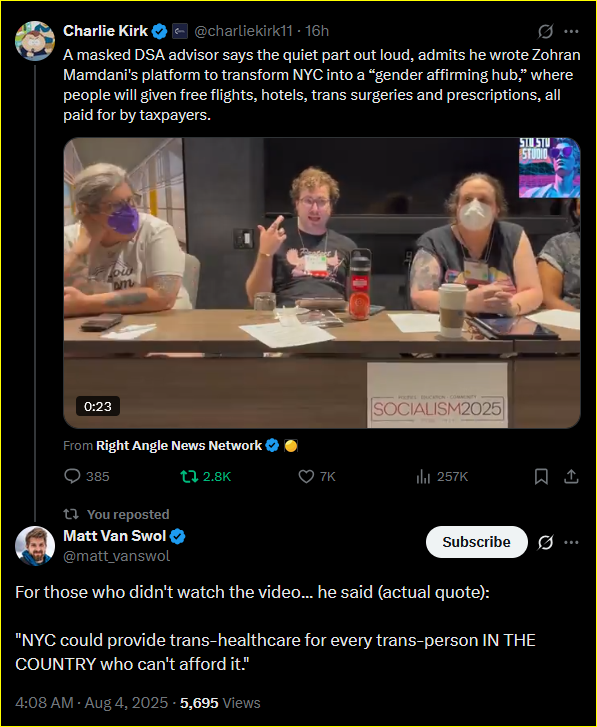The image size is (597, 727).
Task: Click the affiliate badge next to Charlie Kirk
Action: pyautogui.click(x=179, y=32)
